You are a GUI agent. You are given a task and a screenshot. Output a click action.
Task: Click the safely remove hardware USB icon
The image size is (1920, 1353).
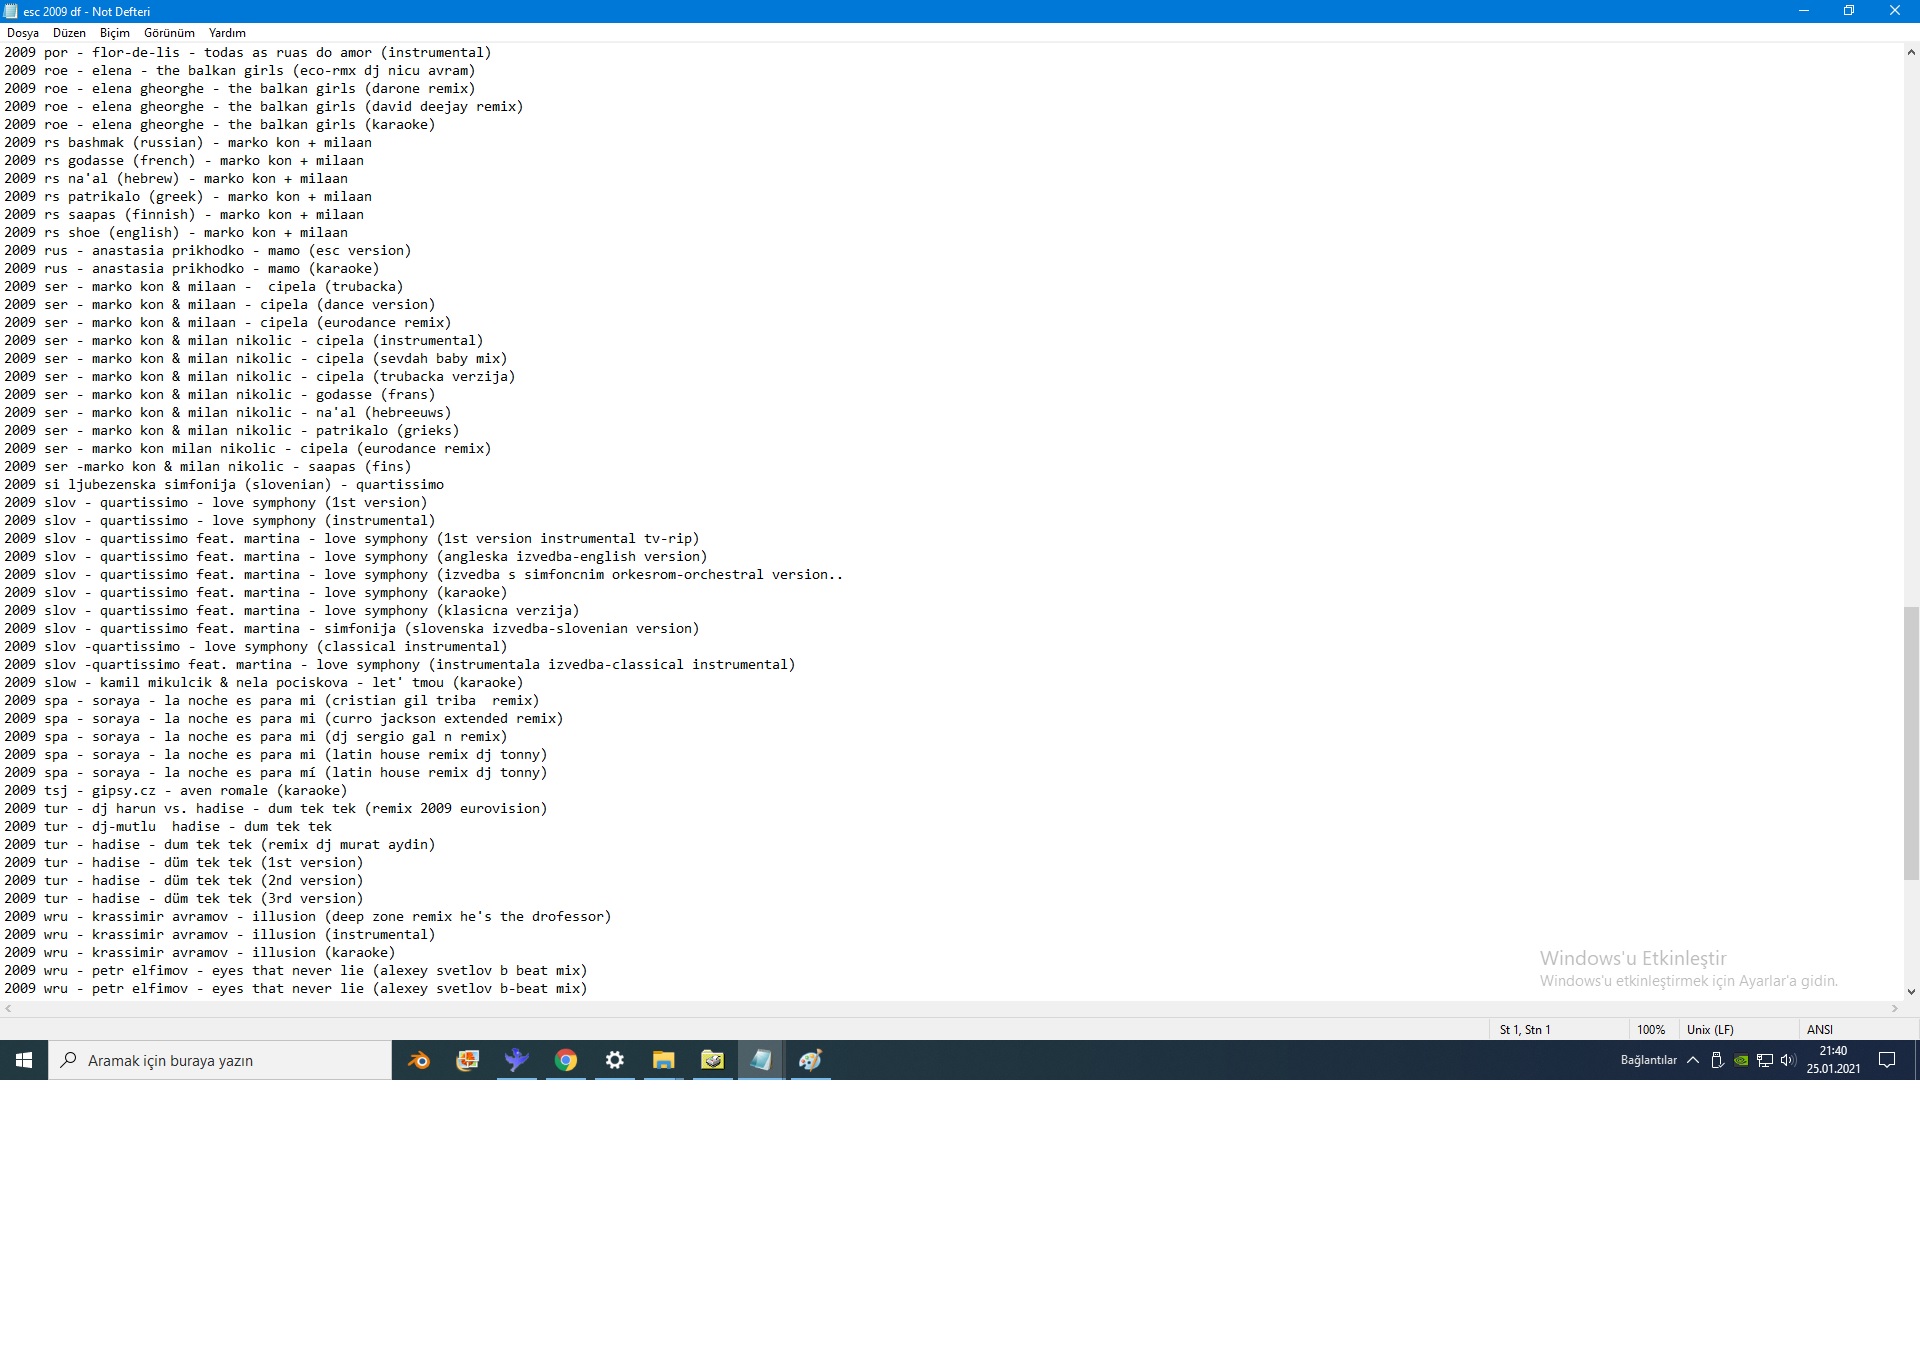click(1717, 1060)
